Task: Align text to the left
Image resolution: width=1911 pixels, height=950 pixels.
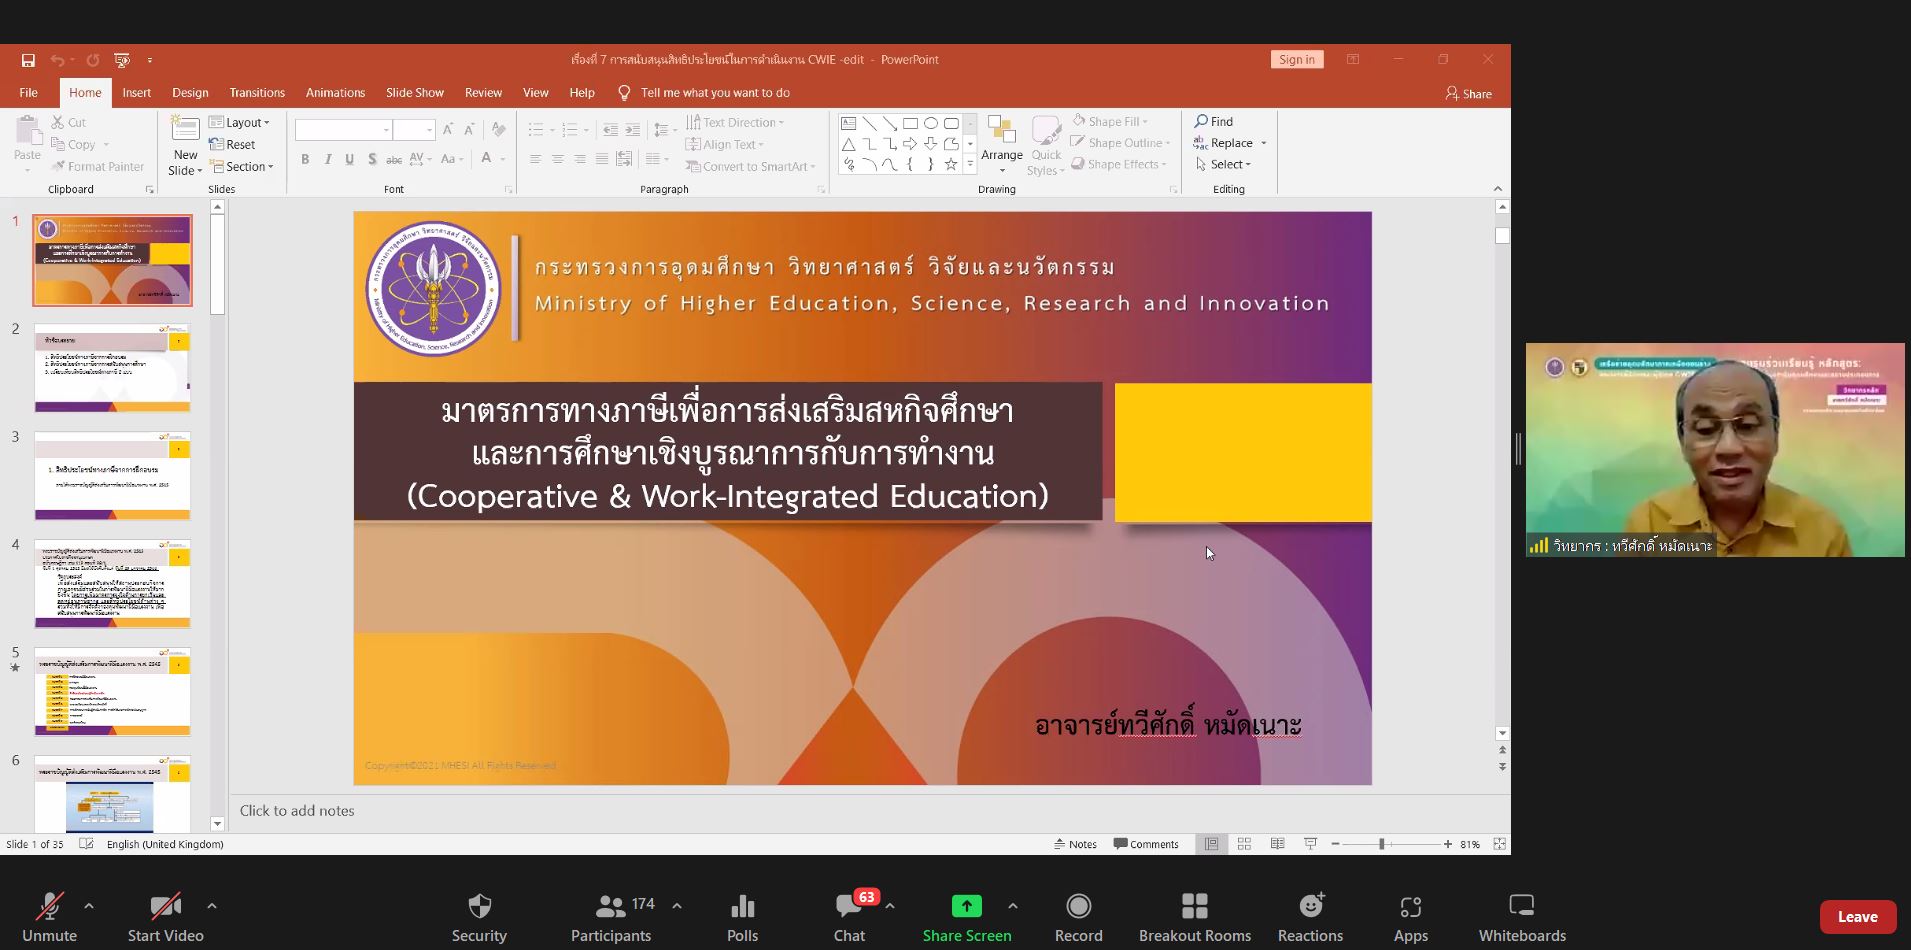Action: pos(536,159)
